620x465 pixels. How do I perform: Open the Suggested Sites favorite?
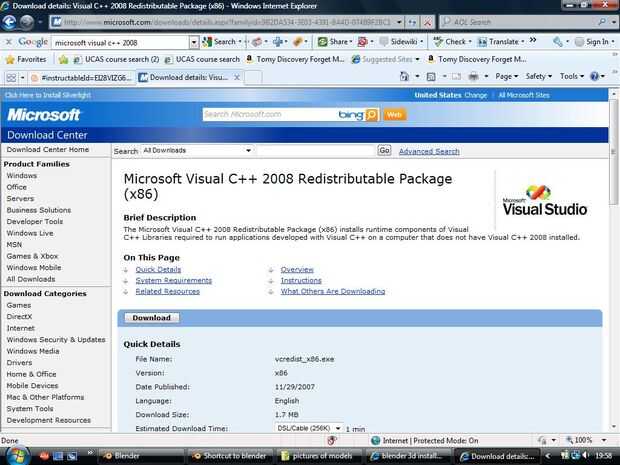pos(386,59)
